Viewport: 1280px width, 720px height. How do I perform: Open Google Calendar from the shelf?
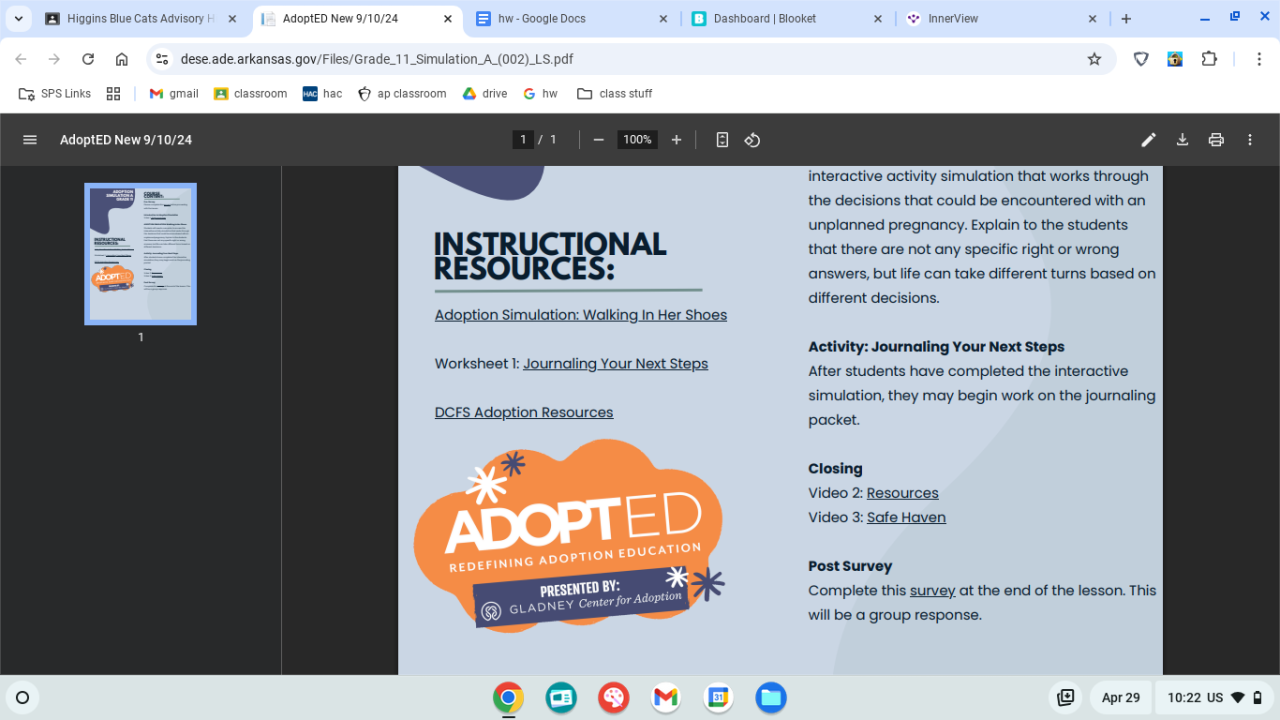pyautogui.click(x=718, y=698)
